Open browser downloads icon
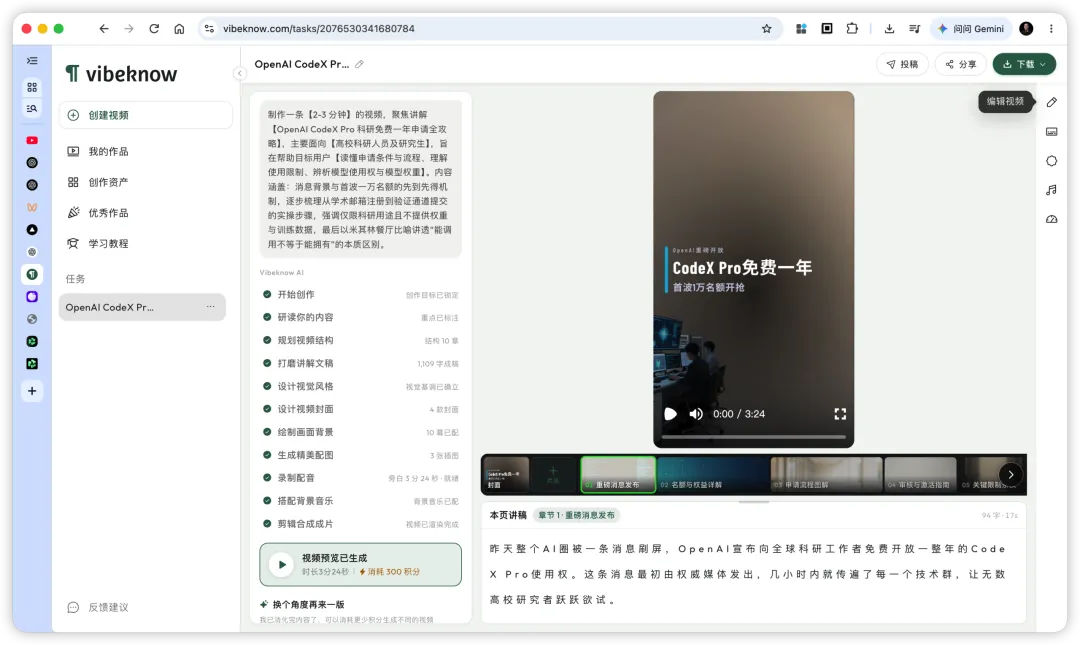The height and width of the screenshot is (645, 1080). point(889,28)
